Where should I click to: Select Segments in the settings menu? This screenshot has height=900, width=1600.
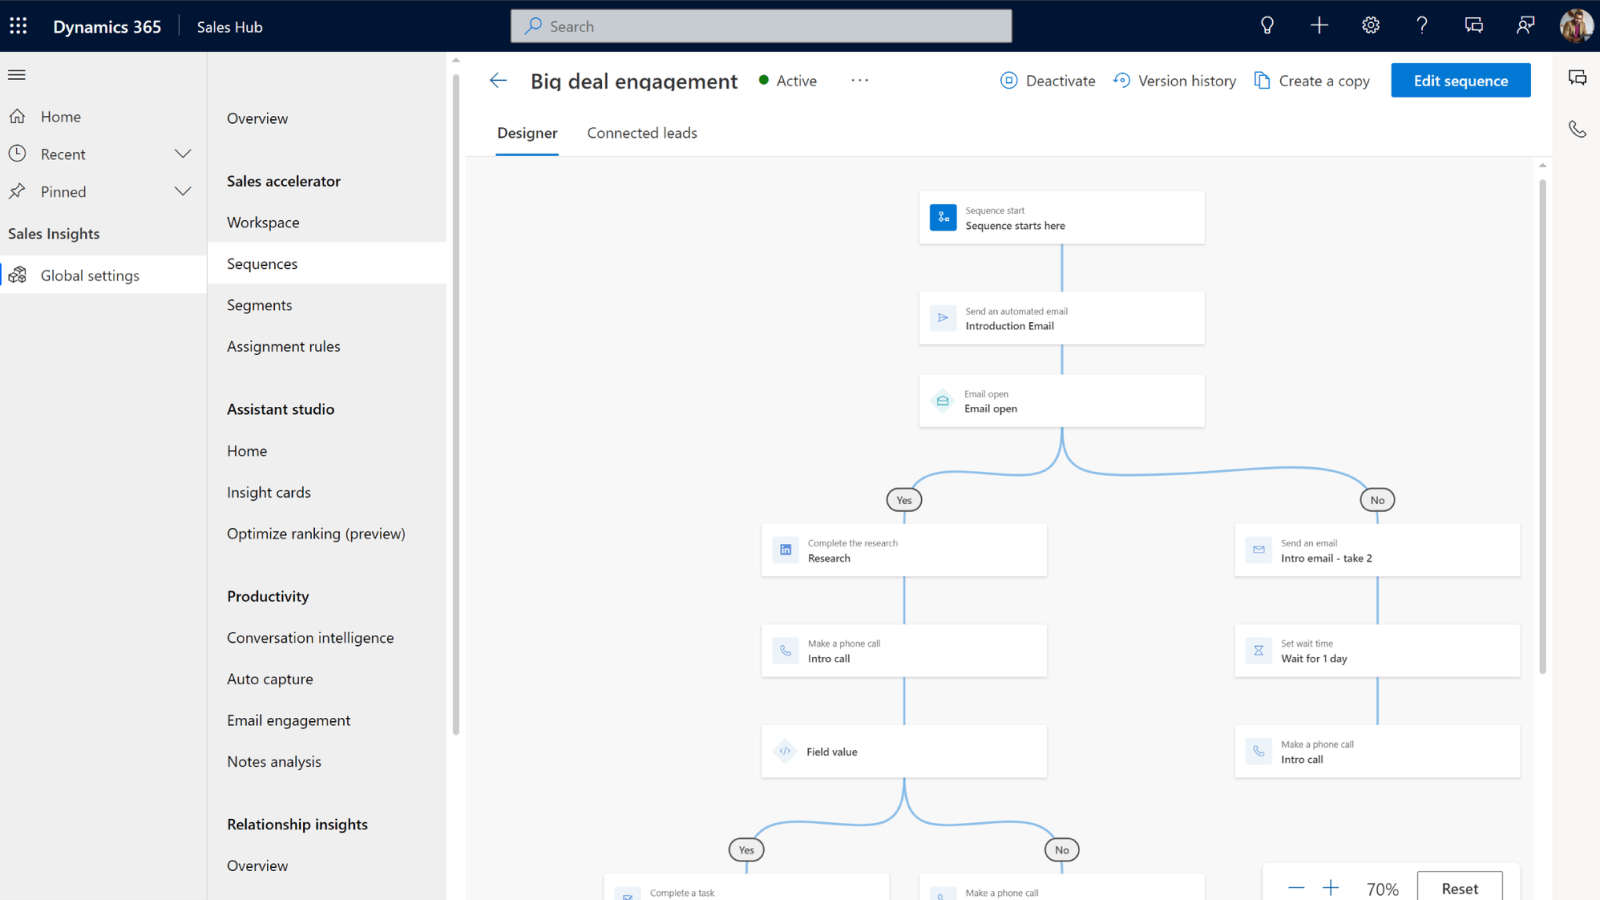point(260,305)
